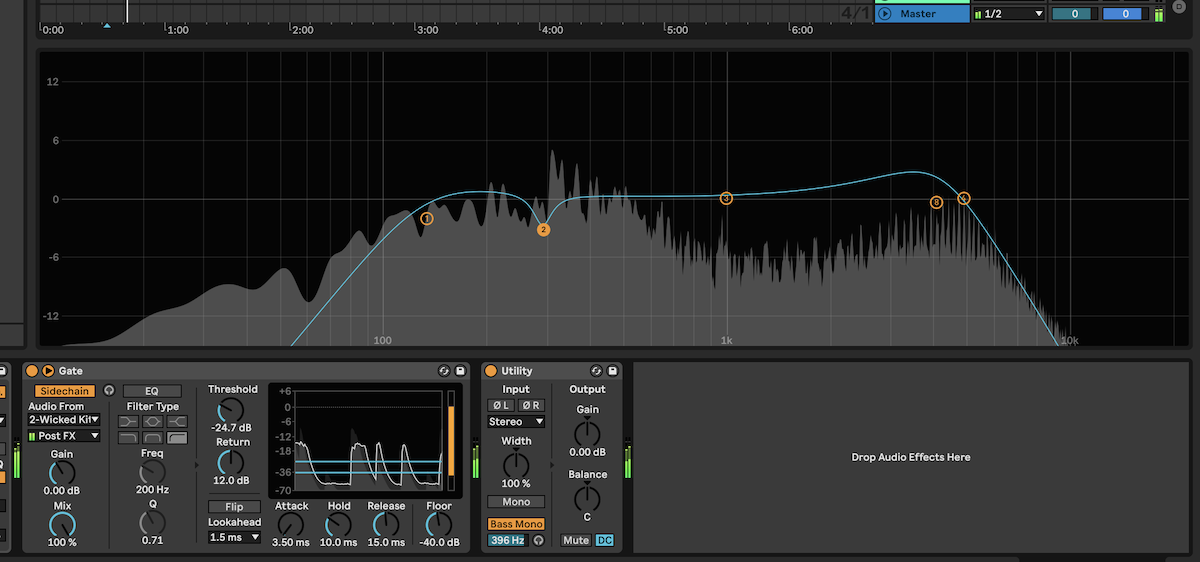Toggle the Gate Flip button
The width and height of the screenshot is (1200, 562).
point(233,507)
